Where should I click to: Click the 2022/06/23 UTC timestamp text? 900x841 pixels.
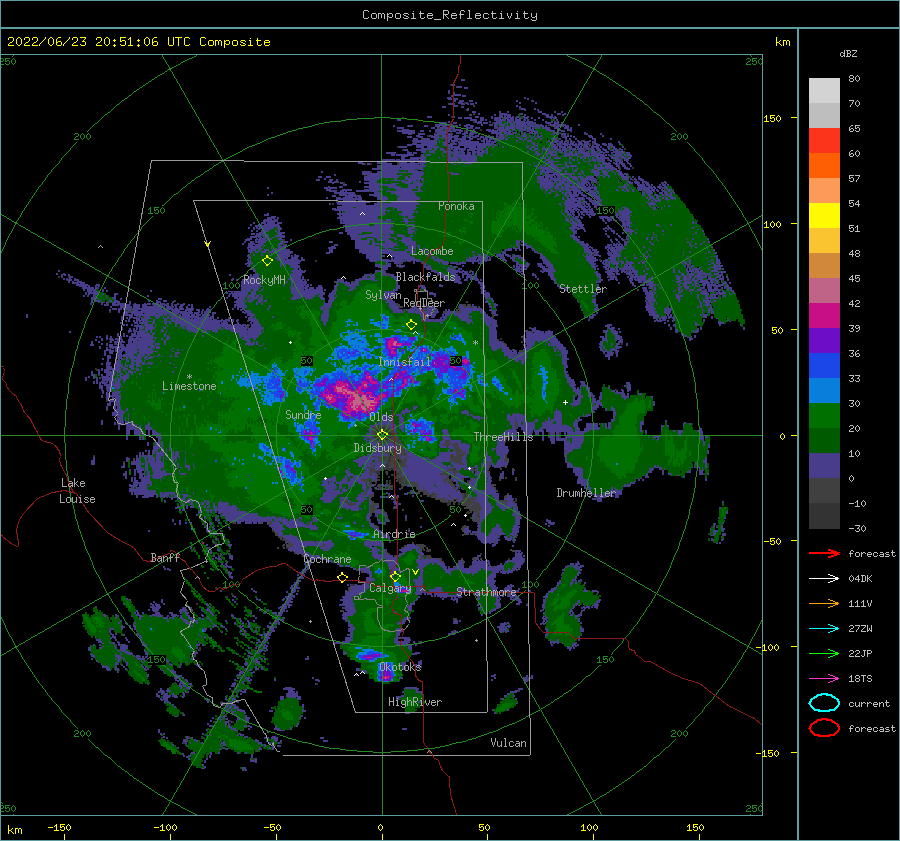coord(138,42)
